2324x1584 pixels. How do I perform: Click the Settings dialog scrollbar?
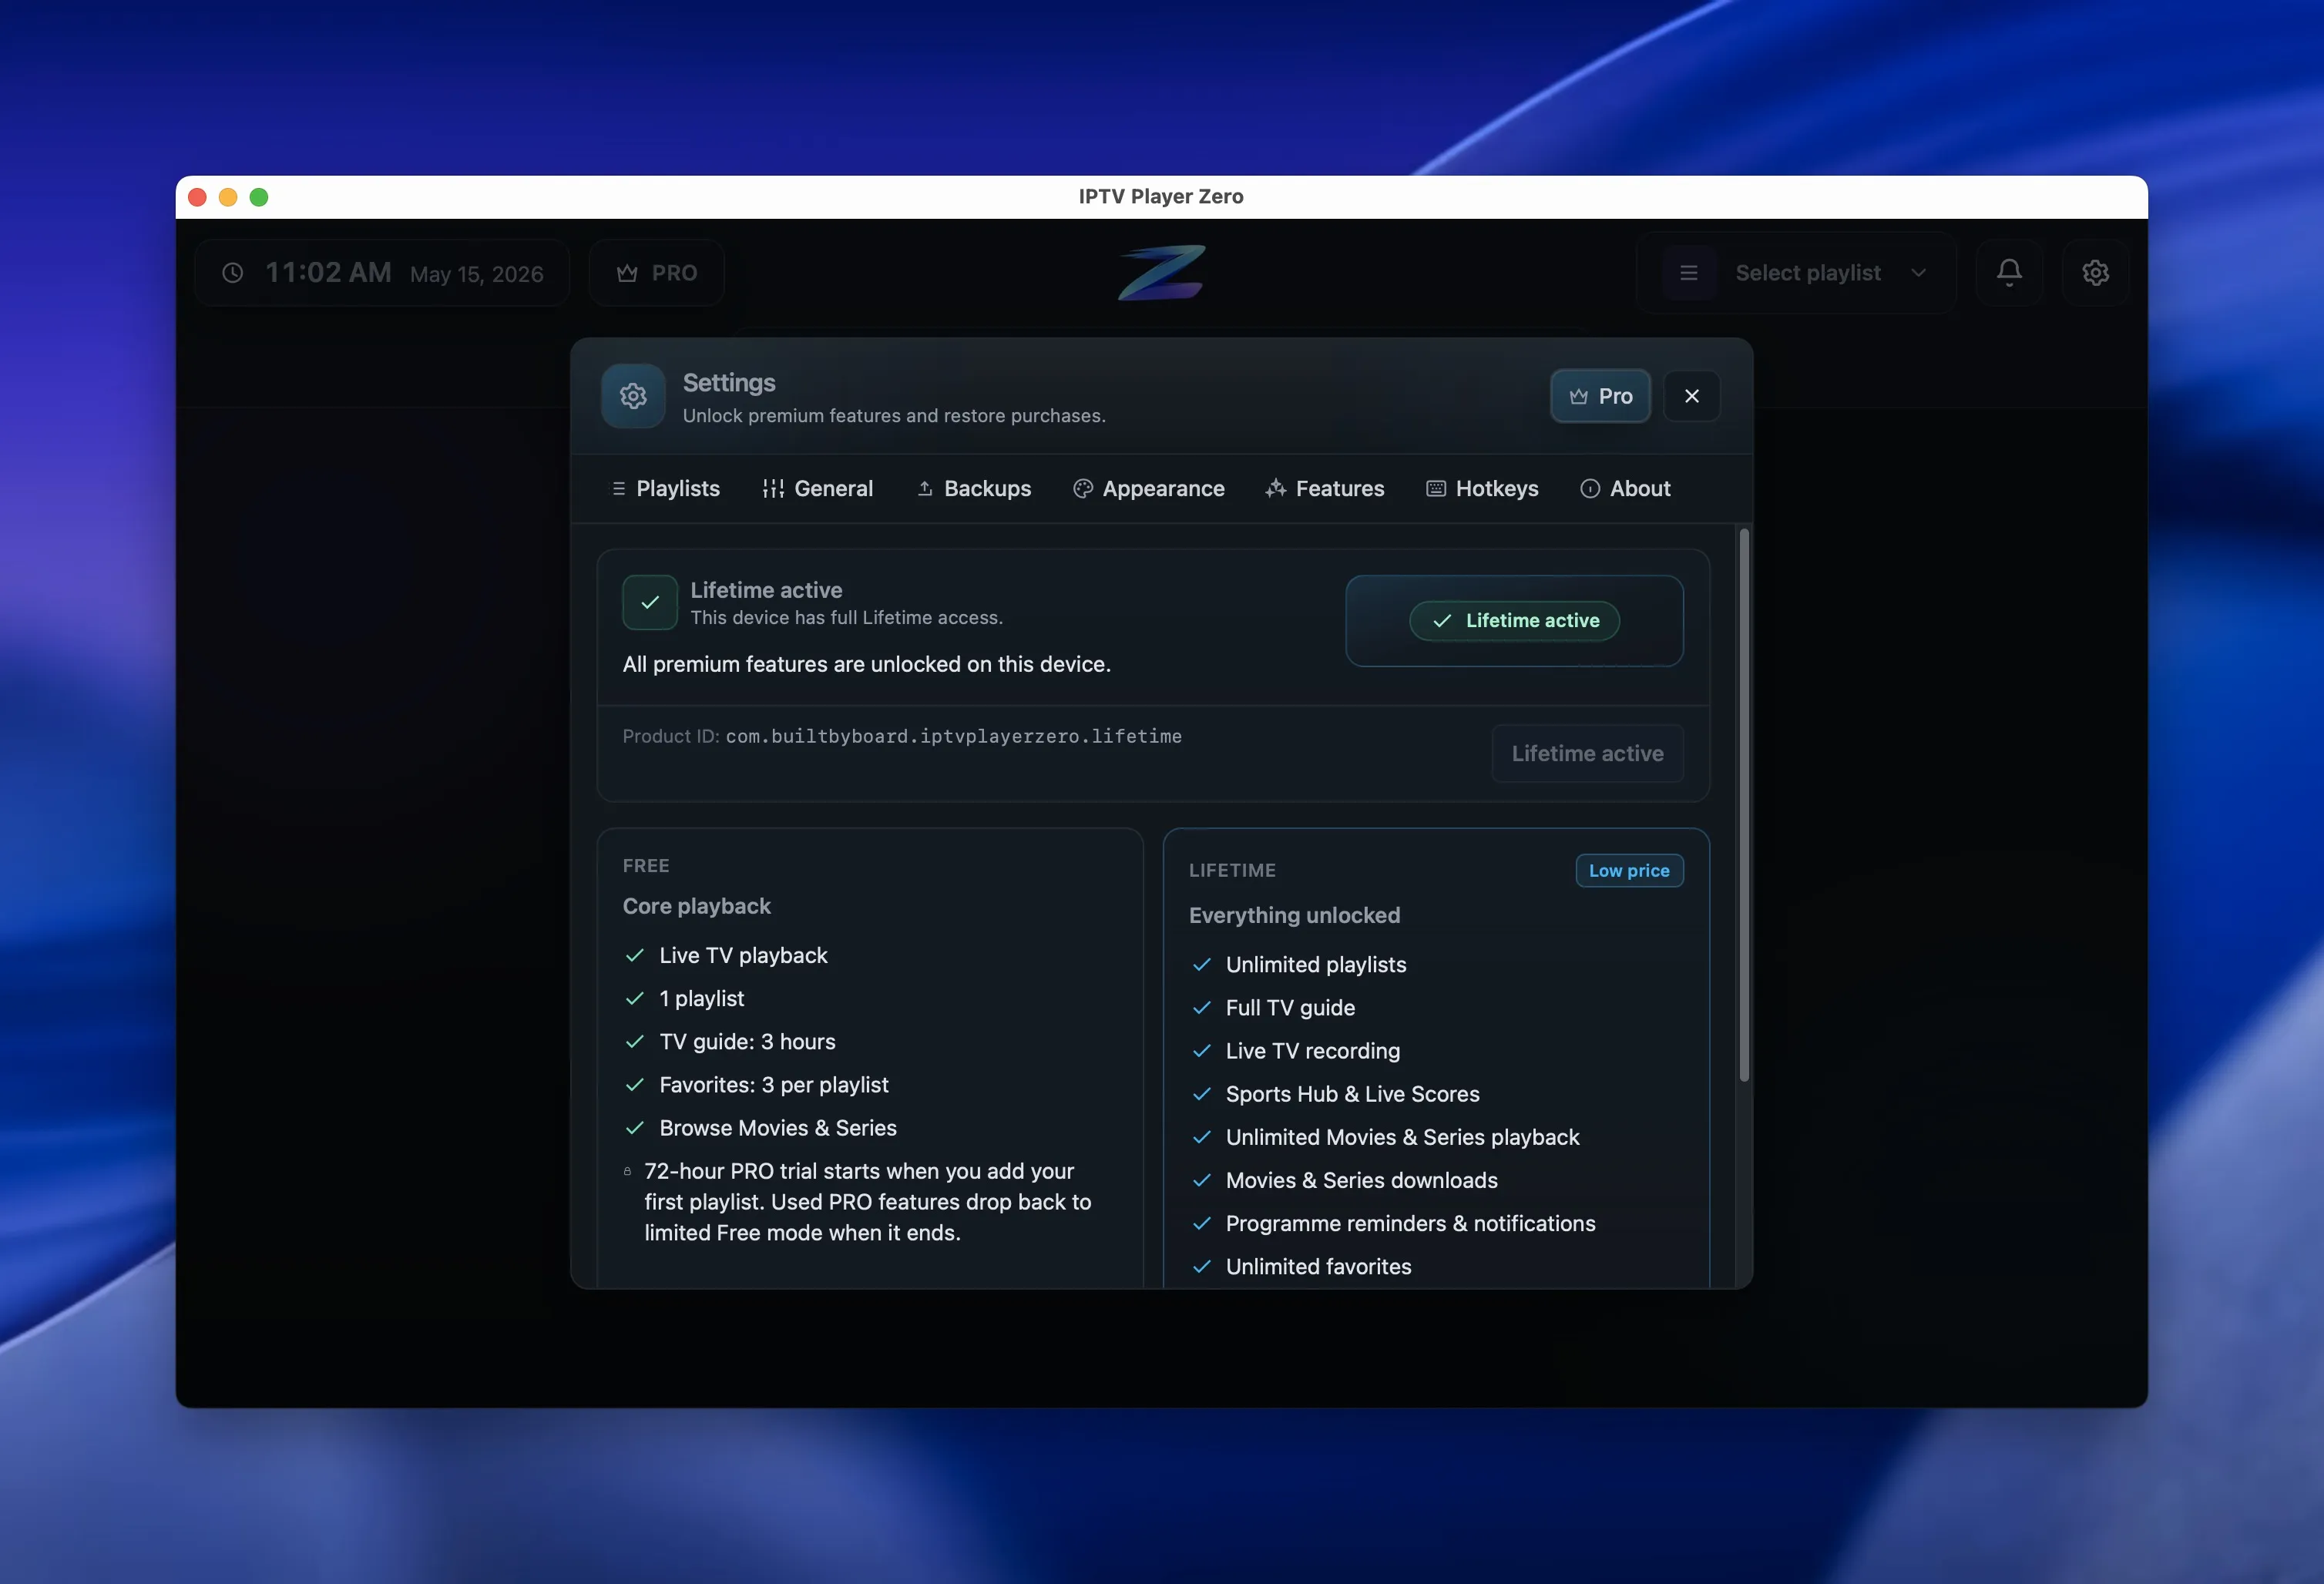[1744, 805]
